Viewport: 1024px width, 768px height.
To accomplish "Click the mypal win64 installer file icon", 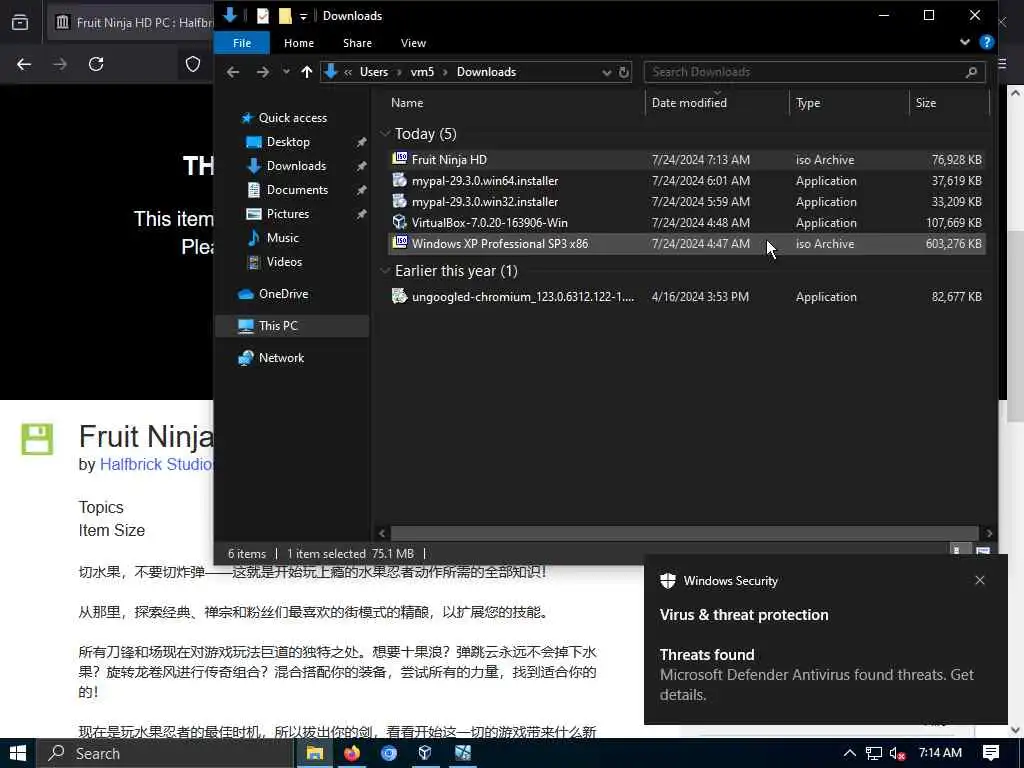I will pos(400,180).
